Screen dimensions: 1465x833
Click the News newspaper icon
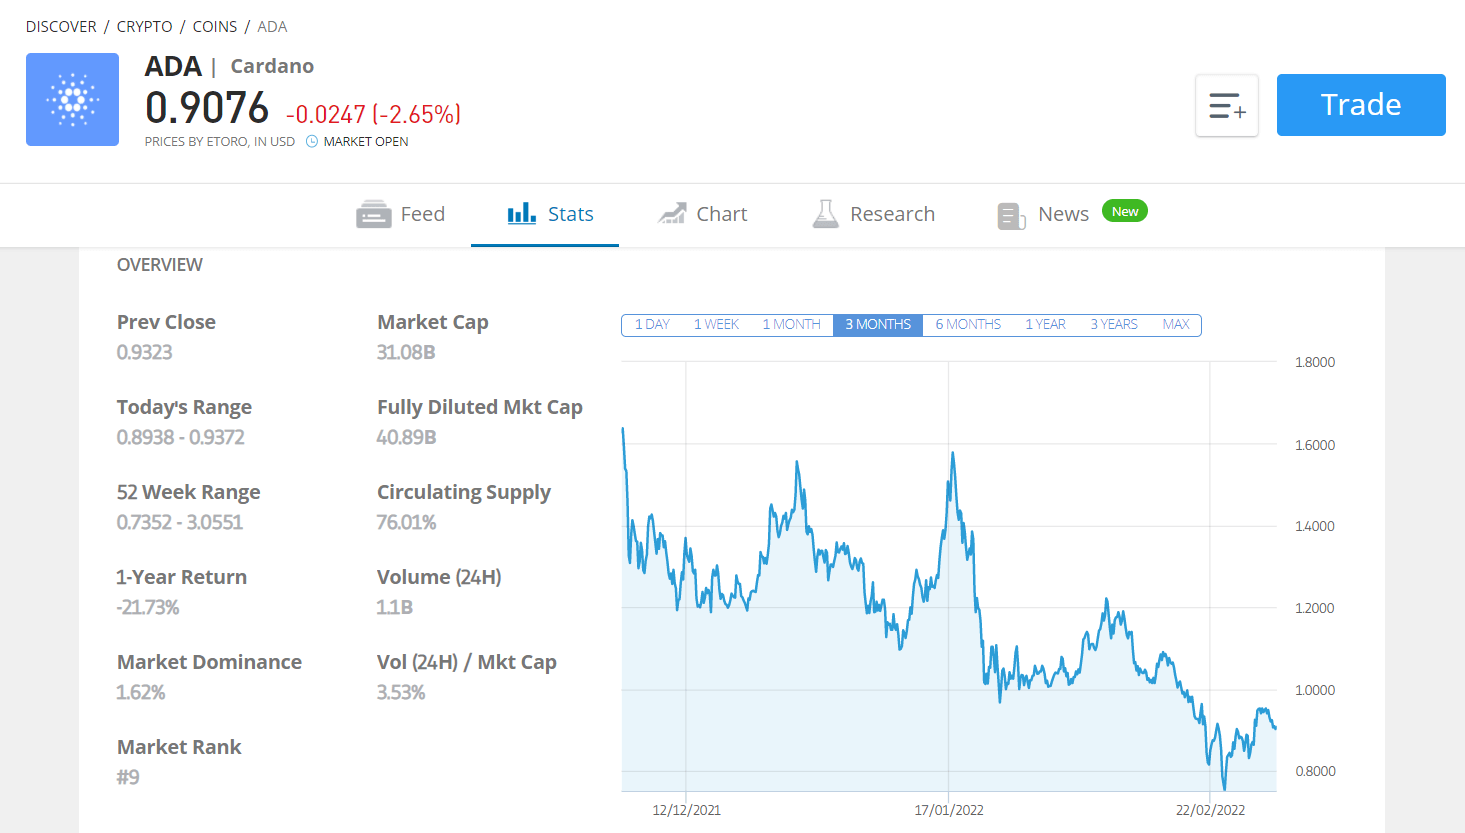coord(1011,215)
